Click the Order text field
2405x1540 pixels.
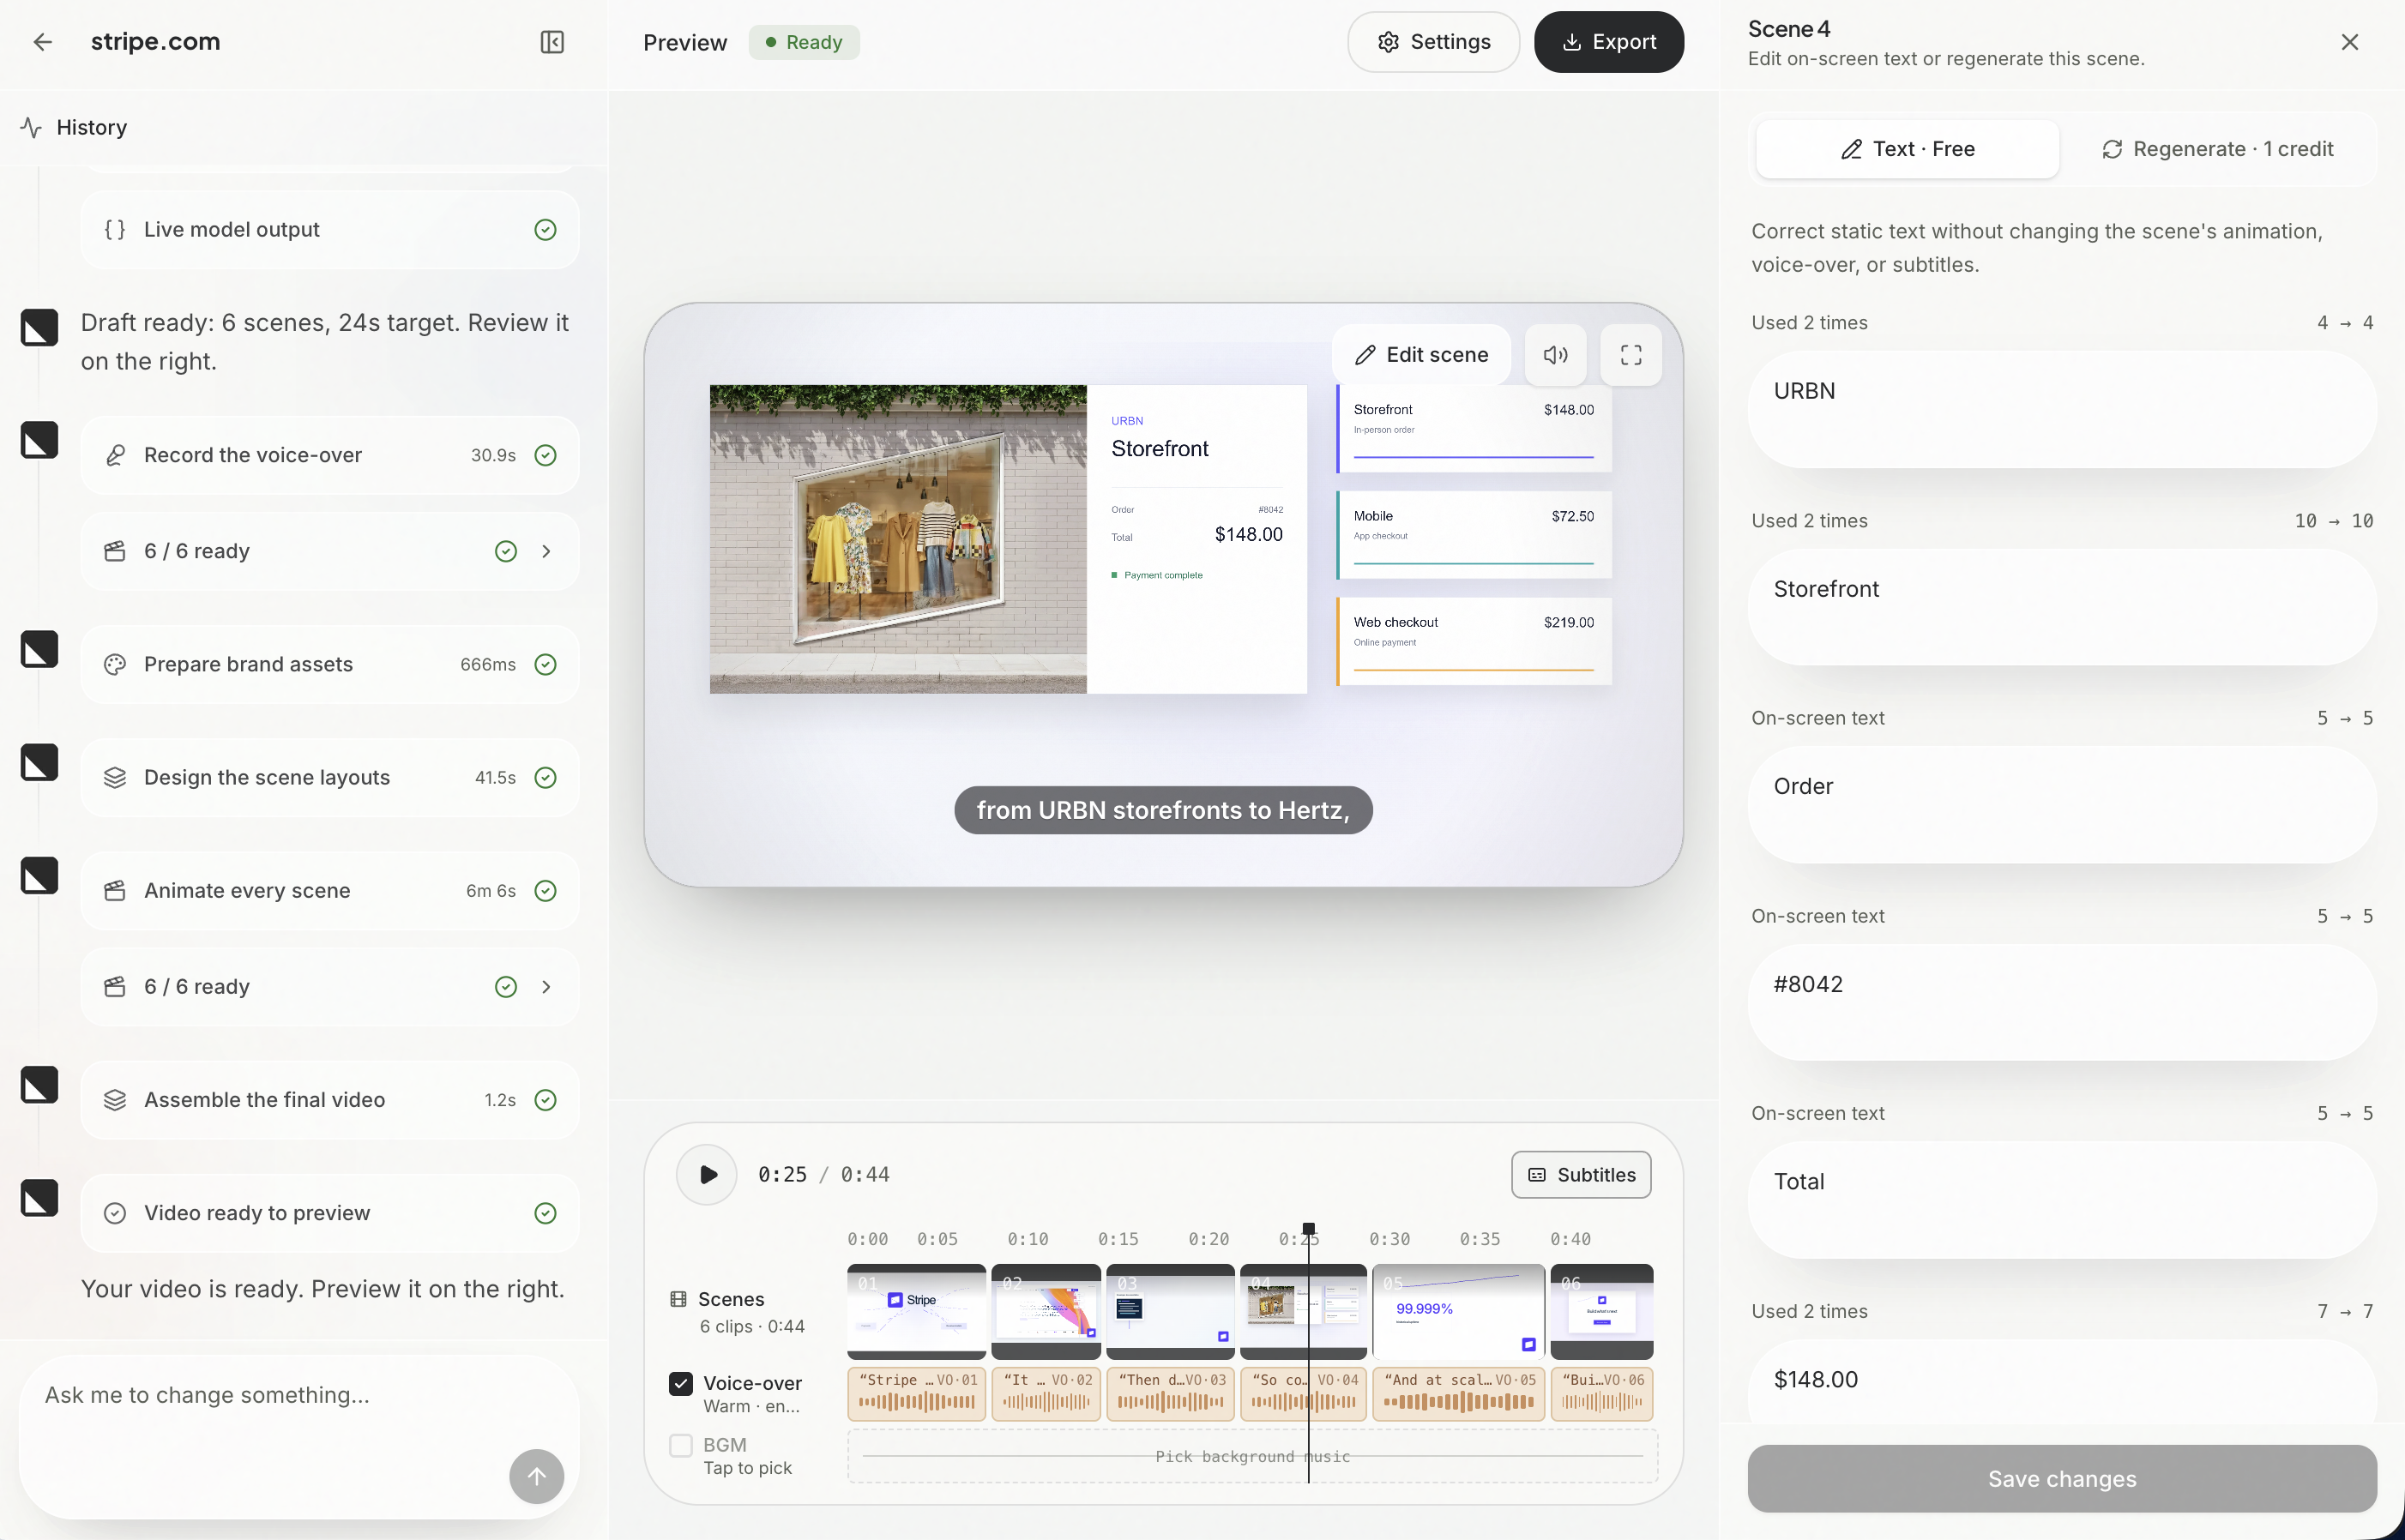tap(2062, 805)
